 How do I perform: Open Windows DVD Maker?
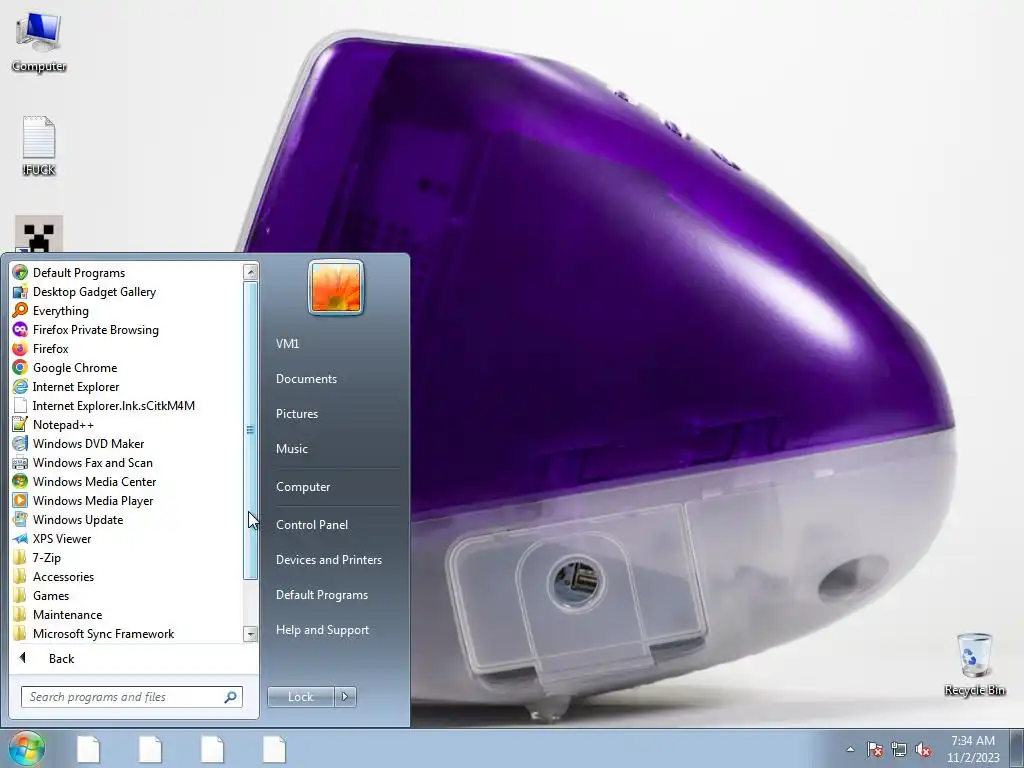pos(88,443)
